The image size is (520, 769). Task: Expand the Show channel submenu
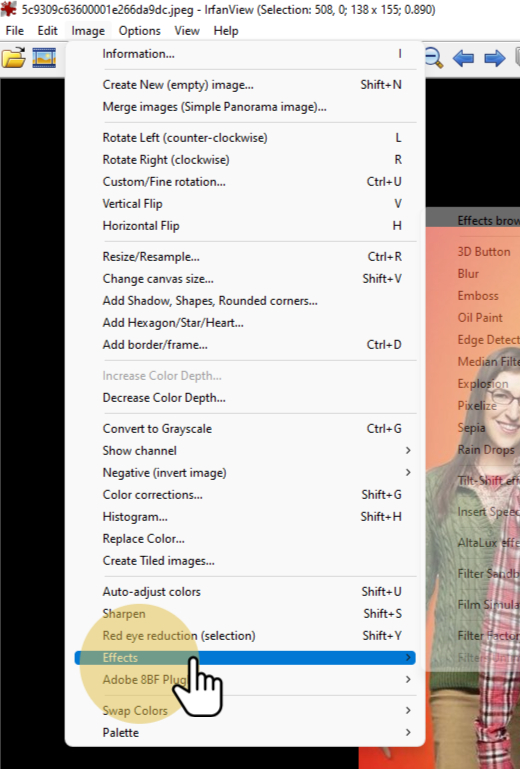point(245,451)
